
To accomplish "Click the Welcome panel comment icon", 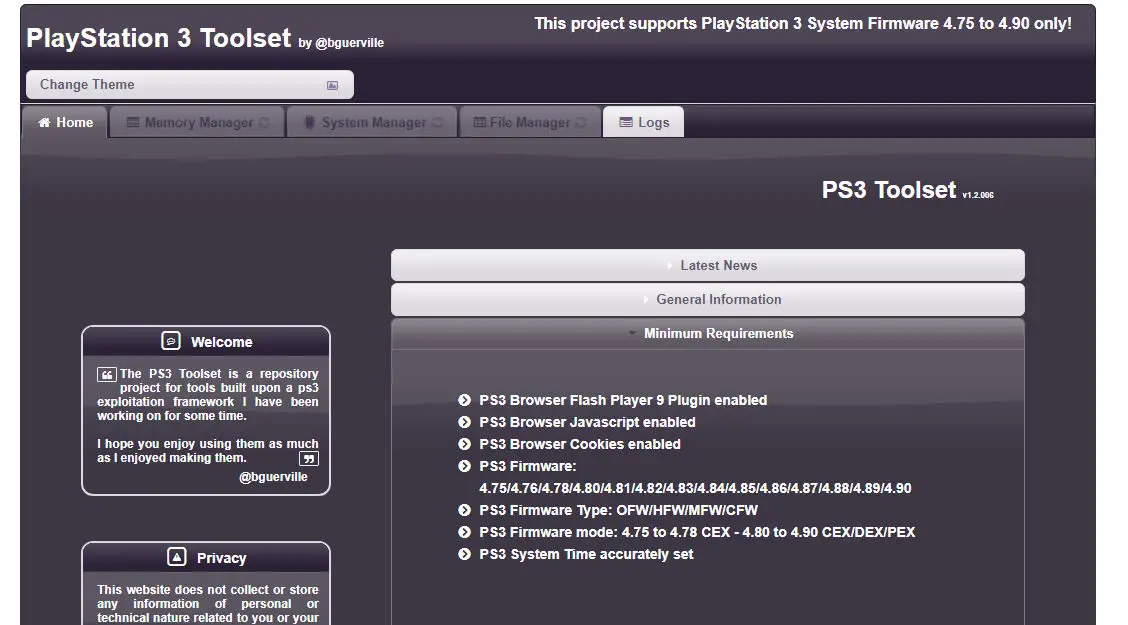I will [171, 341].
